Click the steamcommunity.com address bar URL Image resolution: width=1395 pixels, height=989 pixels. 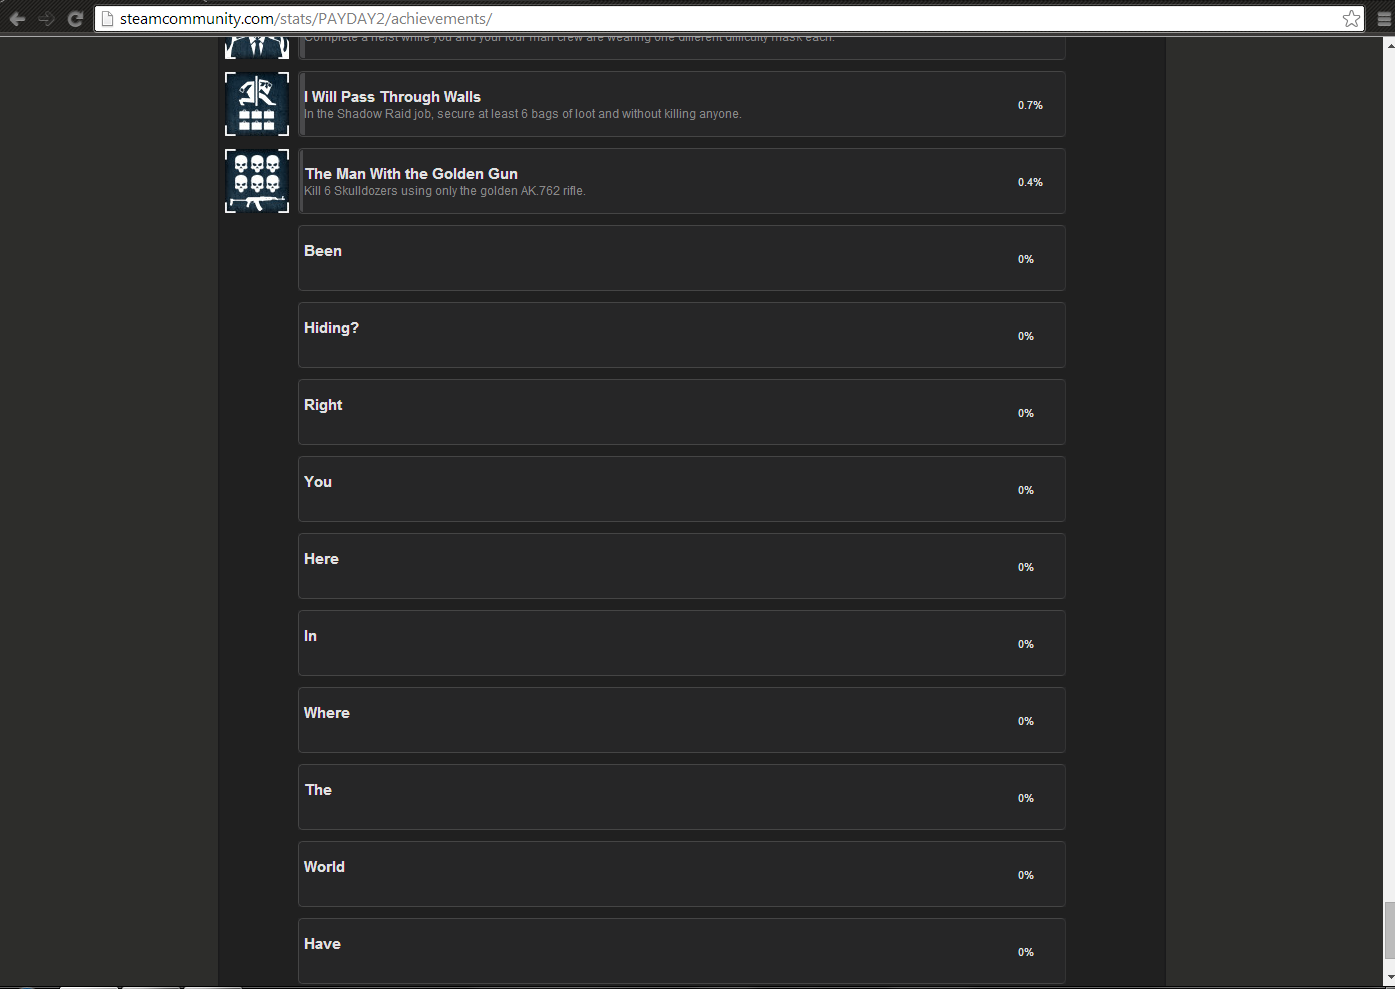click(x=306, y=18)
